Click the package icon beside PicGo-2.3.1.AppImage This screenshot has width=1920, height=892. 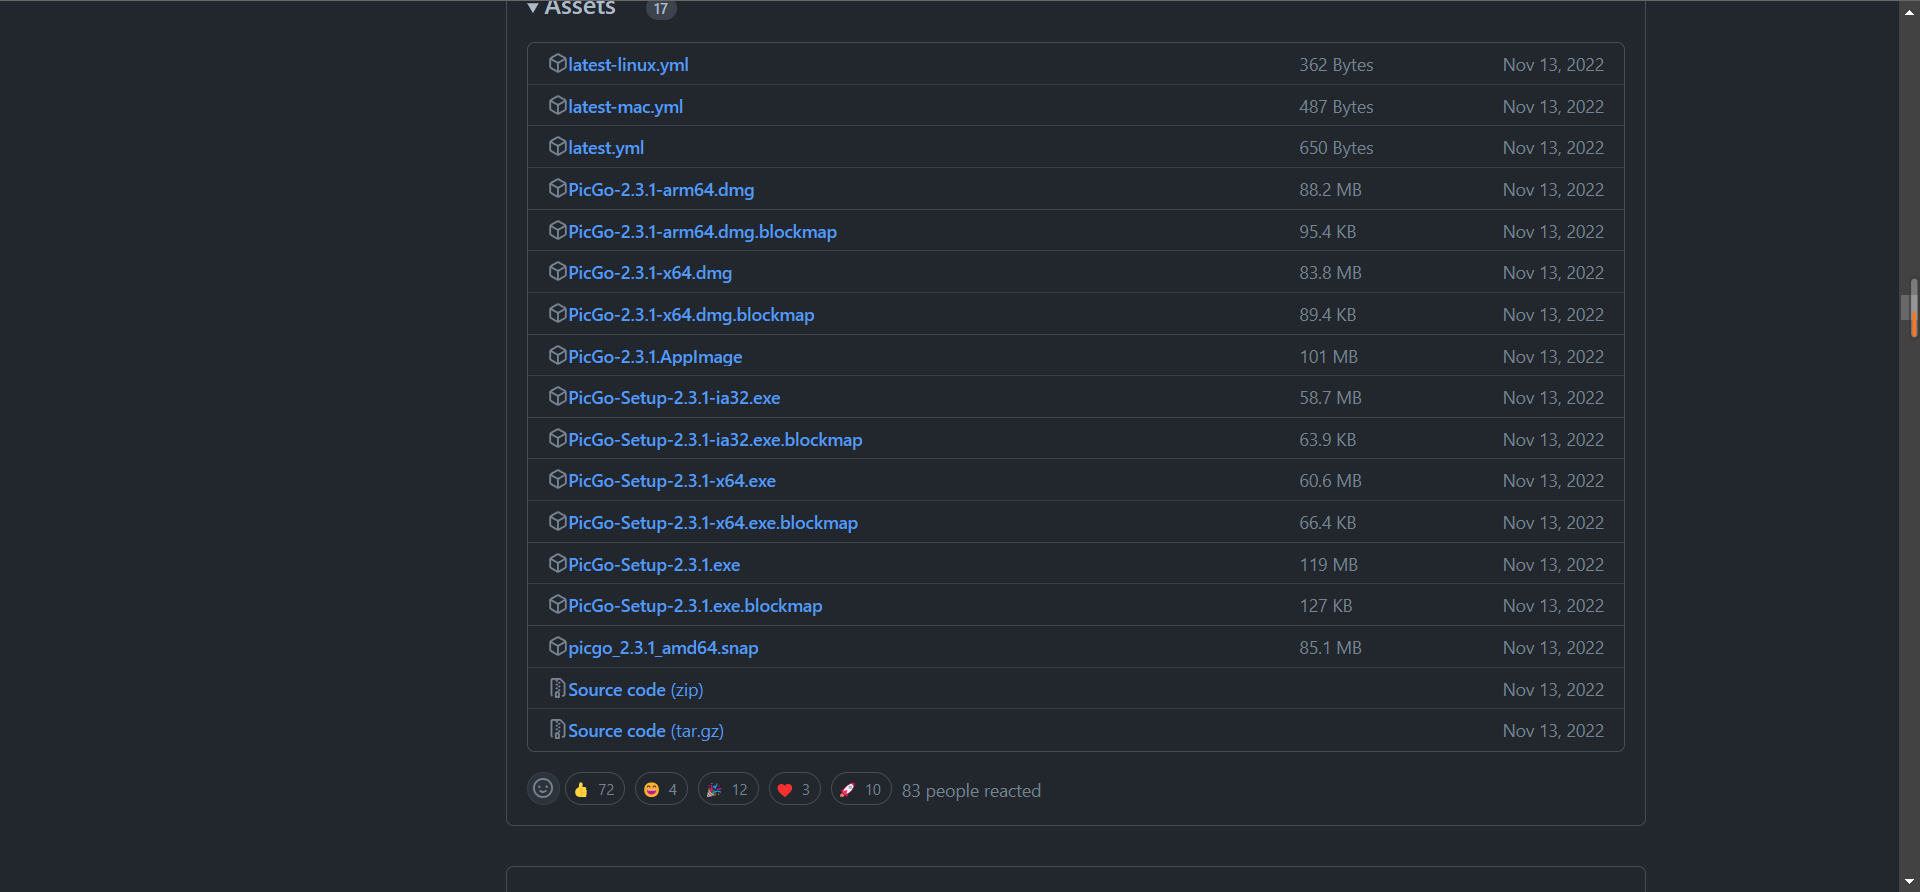pyautogui.click(x=558, y=355)
